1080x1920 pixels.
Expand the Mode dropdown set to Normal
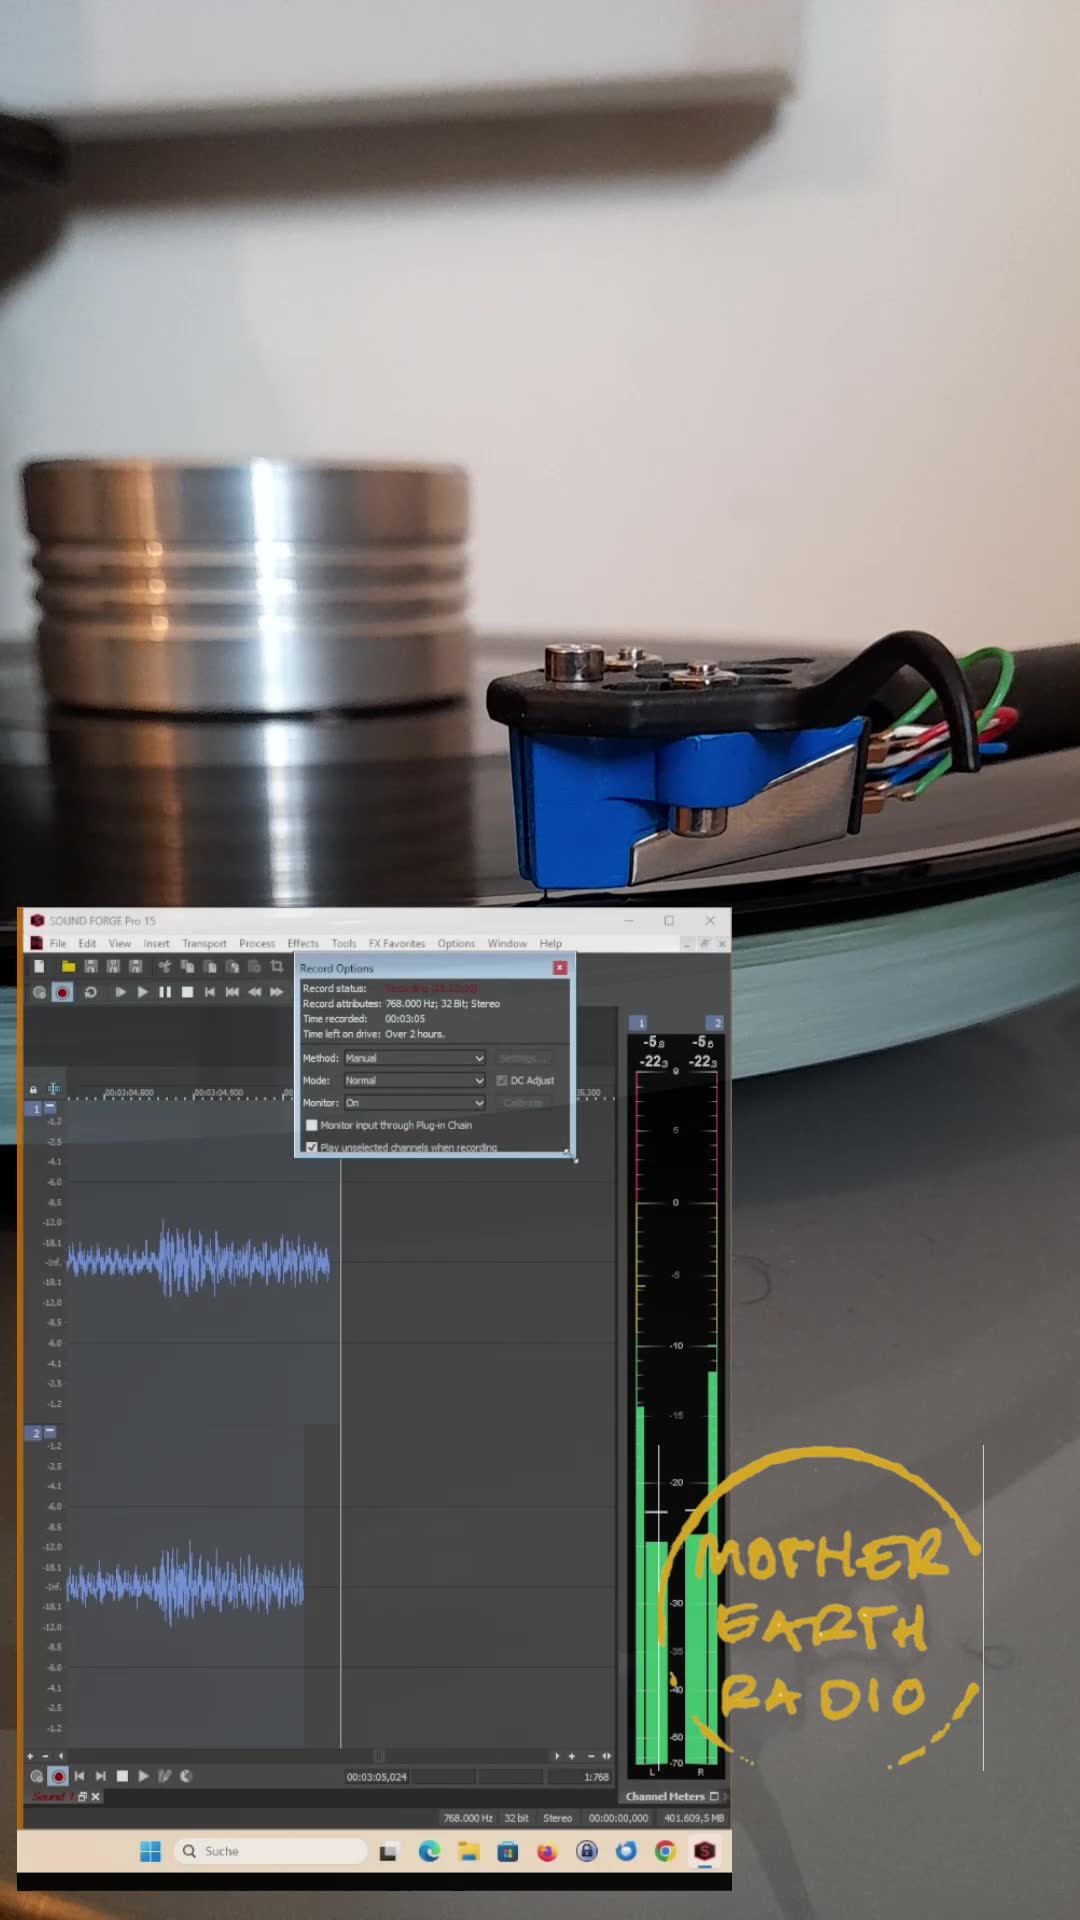tap(415, 1080)
